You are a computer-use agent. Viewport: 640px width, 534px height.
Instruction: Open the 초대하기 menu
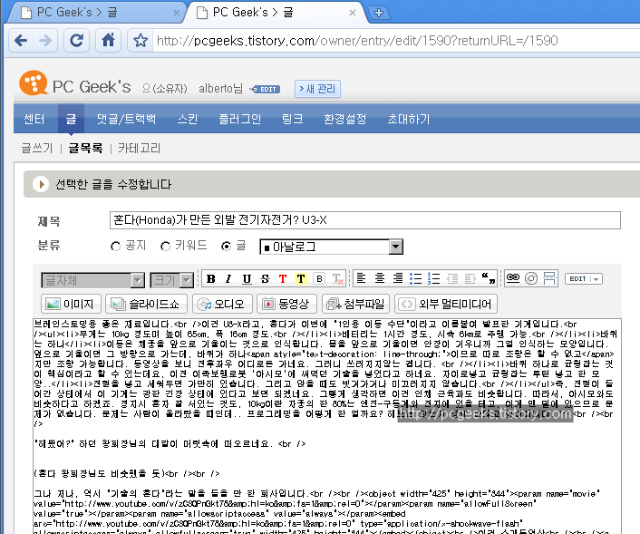click(x=409, y=119)
